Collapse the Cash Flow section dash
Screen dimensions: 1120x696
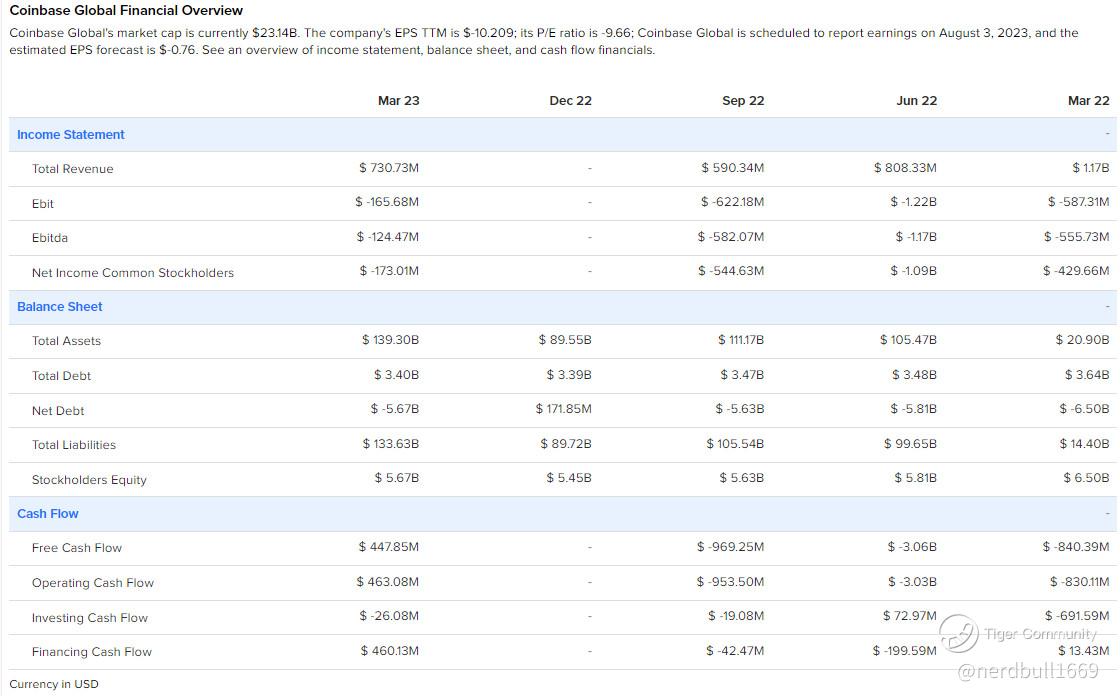[x=1107, y=513]
